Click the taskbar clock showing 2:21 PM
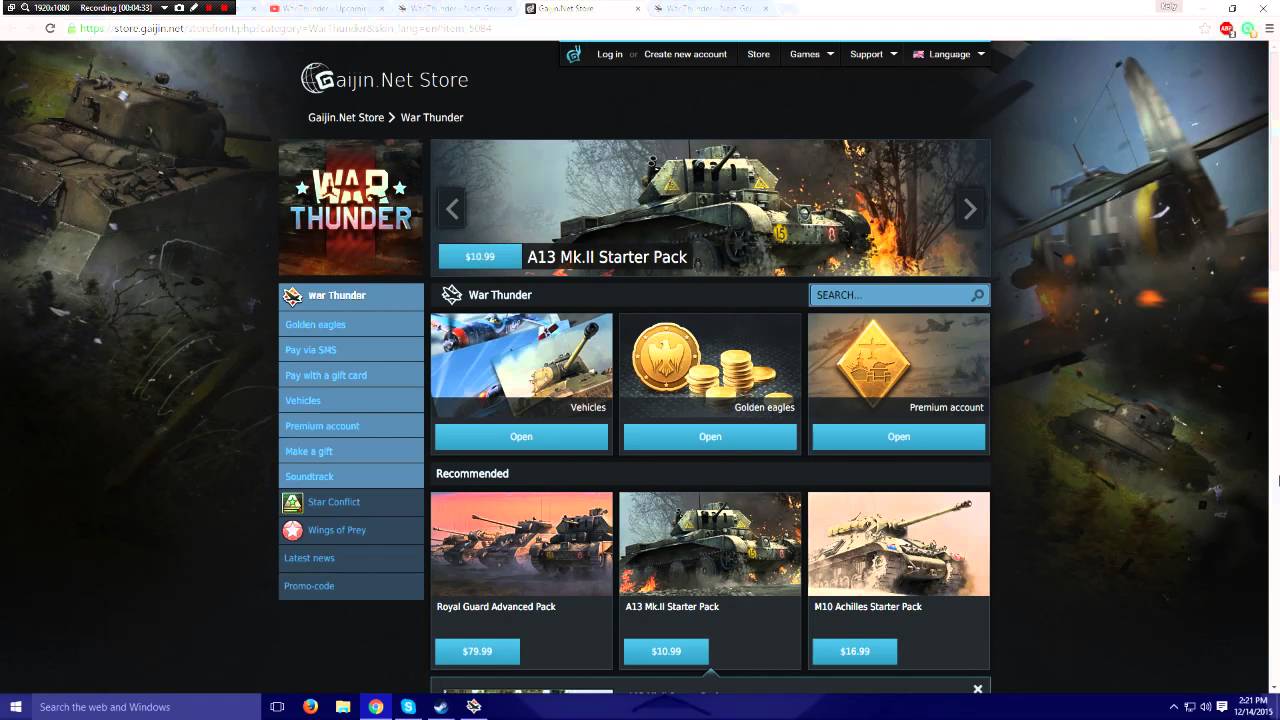Viewport: 1280px width, 720px height. click(1252, 707)
